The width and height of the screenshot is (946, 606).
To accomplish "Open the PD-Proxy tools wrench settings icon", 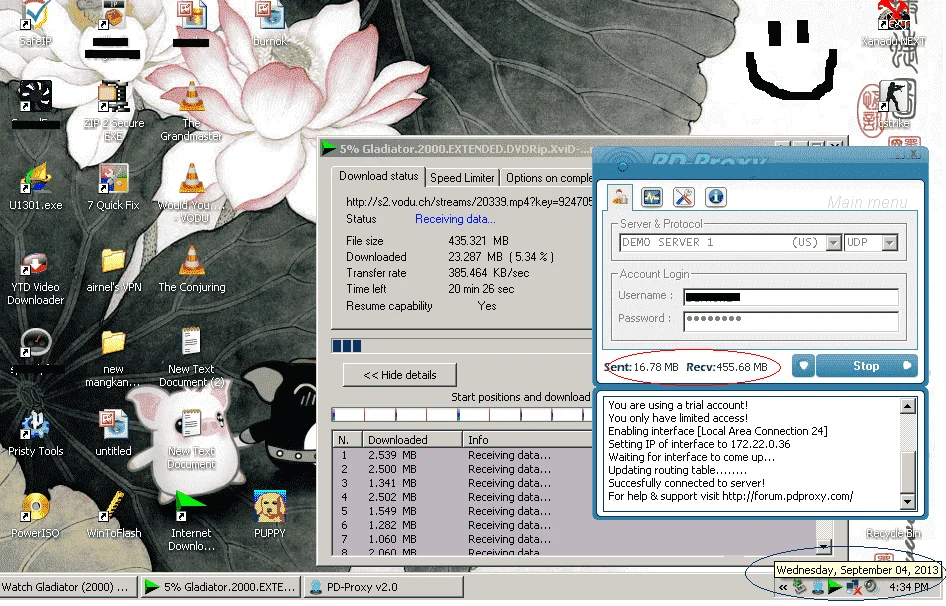I will pos(684,197).
